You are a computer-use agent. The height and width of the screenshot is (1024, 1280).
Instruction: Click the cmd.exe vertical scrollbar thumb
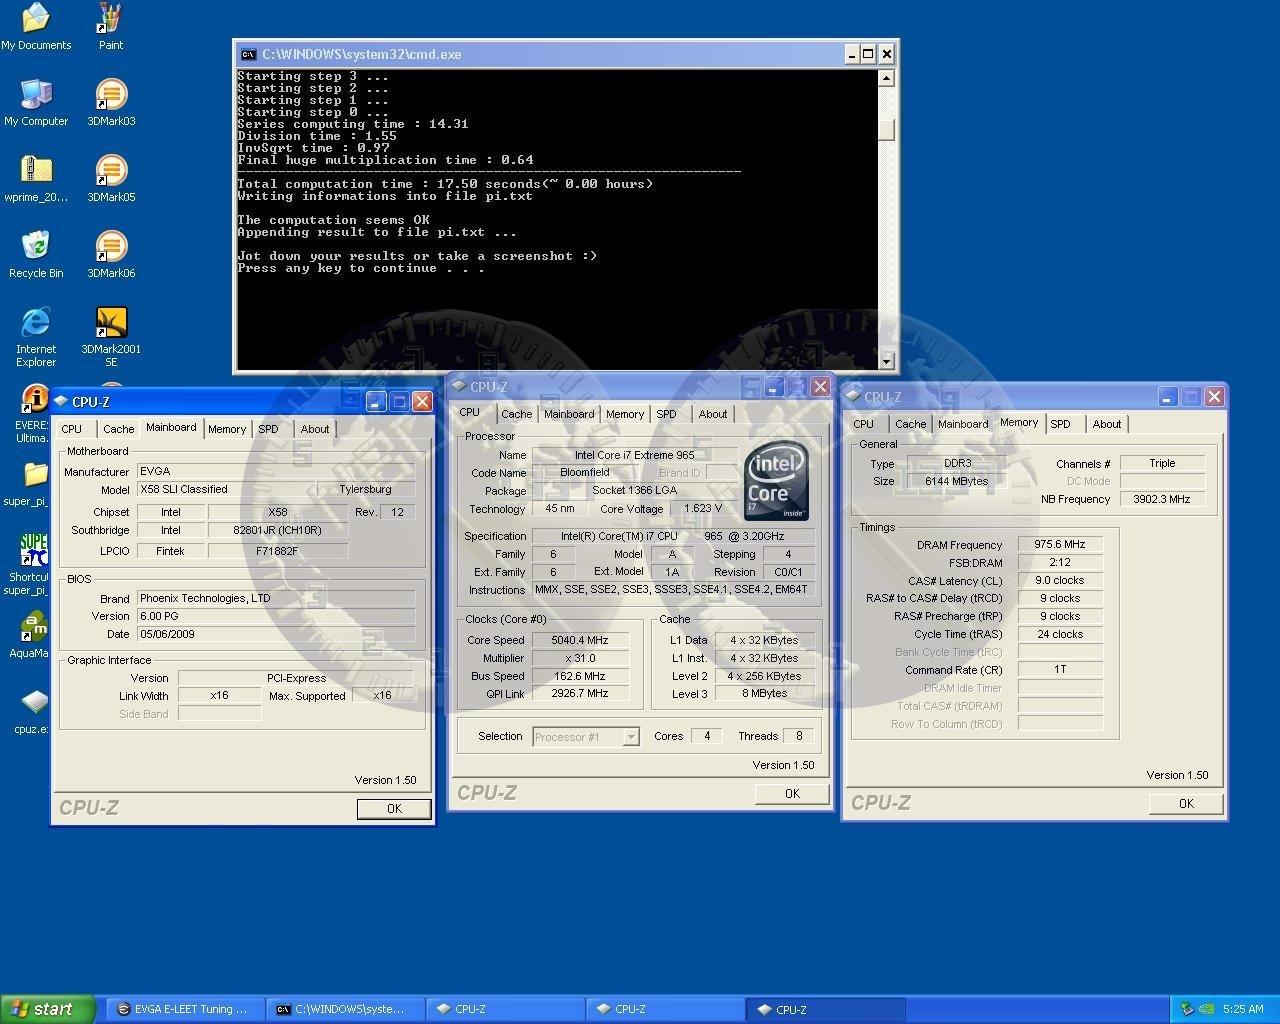pyautogui.click(x=886, y=129)
